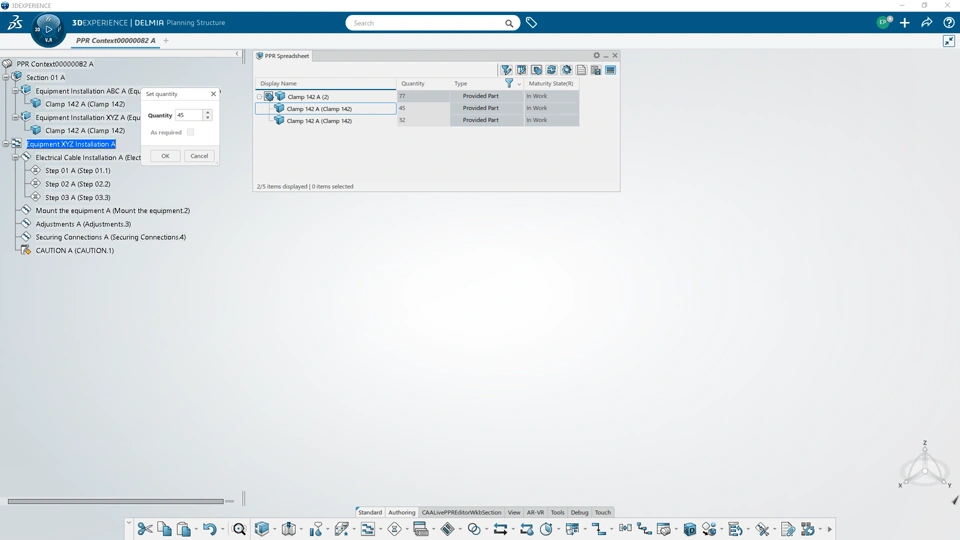Switch to the Standard toolbar tab
The height and width of the screenshot is (540, 960).
(x=370, y=512)
